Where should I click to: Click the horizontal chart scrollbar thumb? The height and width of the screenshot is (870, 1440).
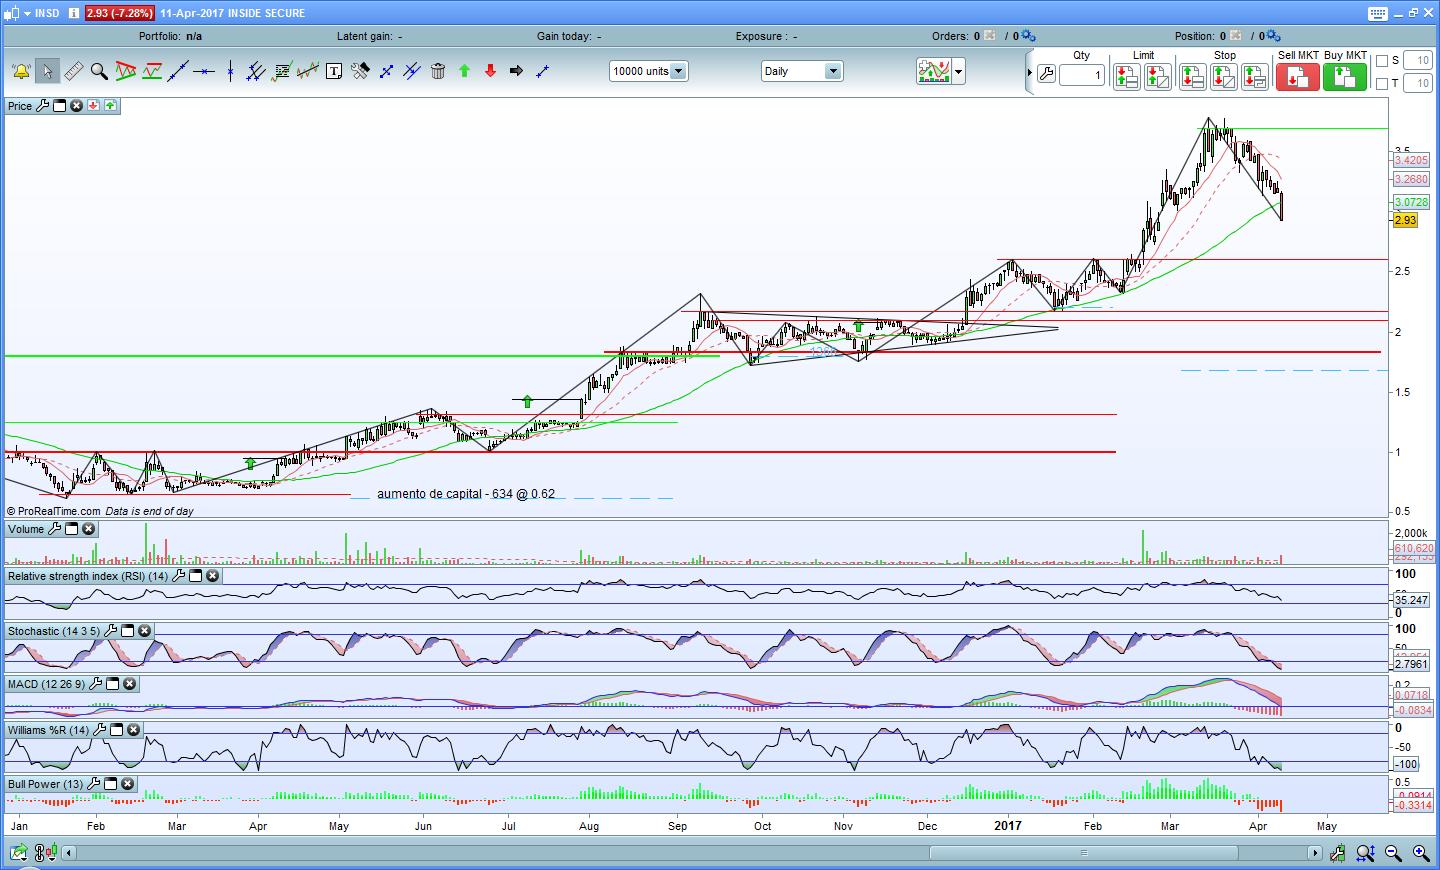click(1083, 853)
